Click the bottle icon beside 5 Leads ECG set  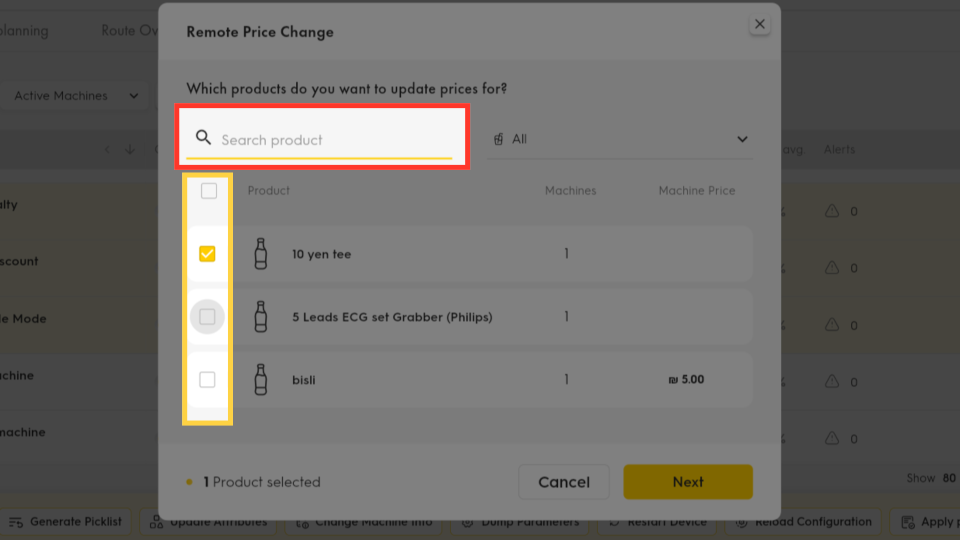coord(261,317)
